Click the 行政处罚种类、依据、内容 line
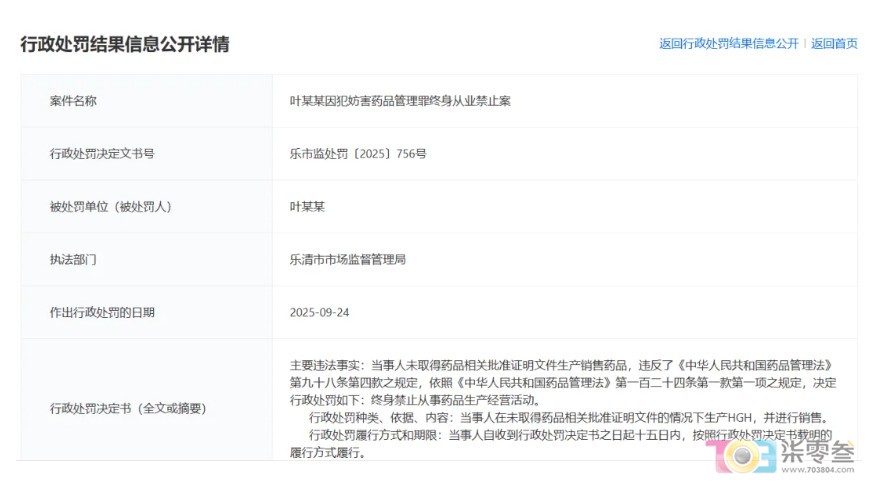This screenshot has width=876, height=485. [x=568, y=417]
